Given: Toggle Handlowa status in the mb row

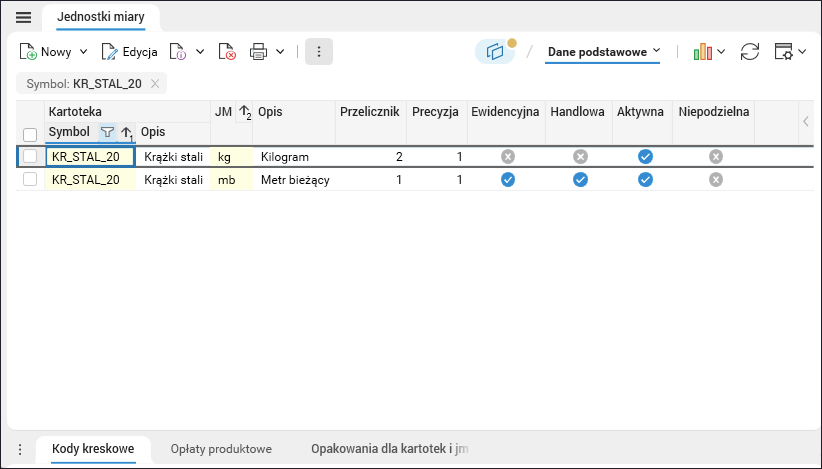Looking at the screenshot, I should (580, 179).
